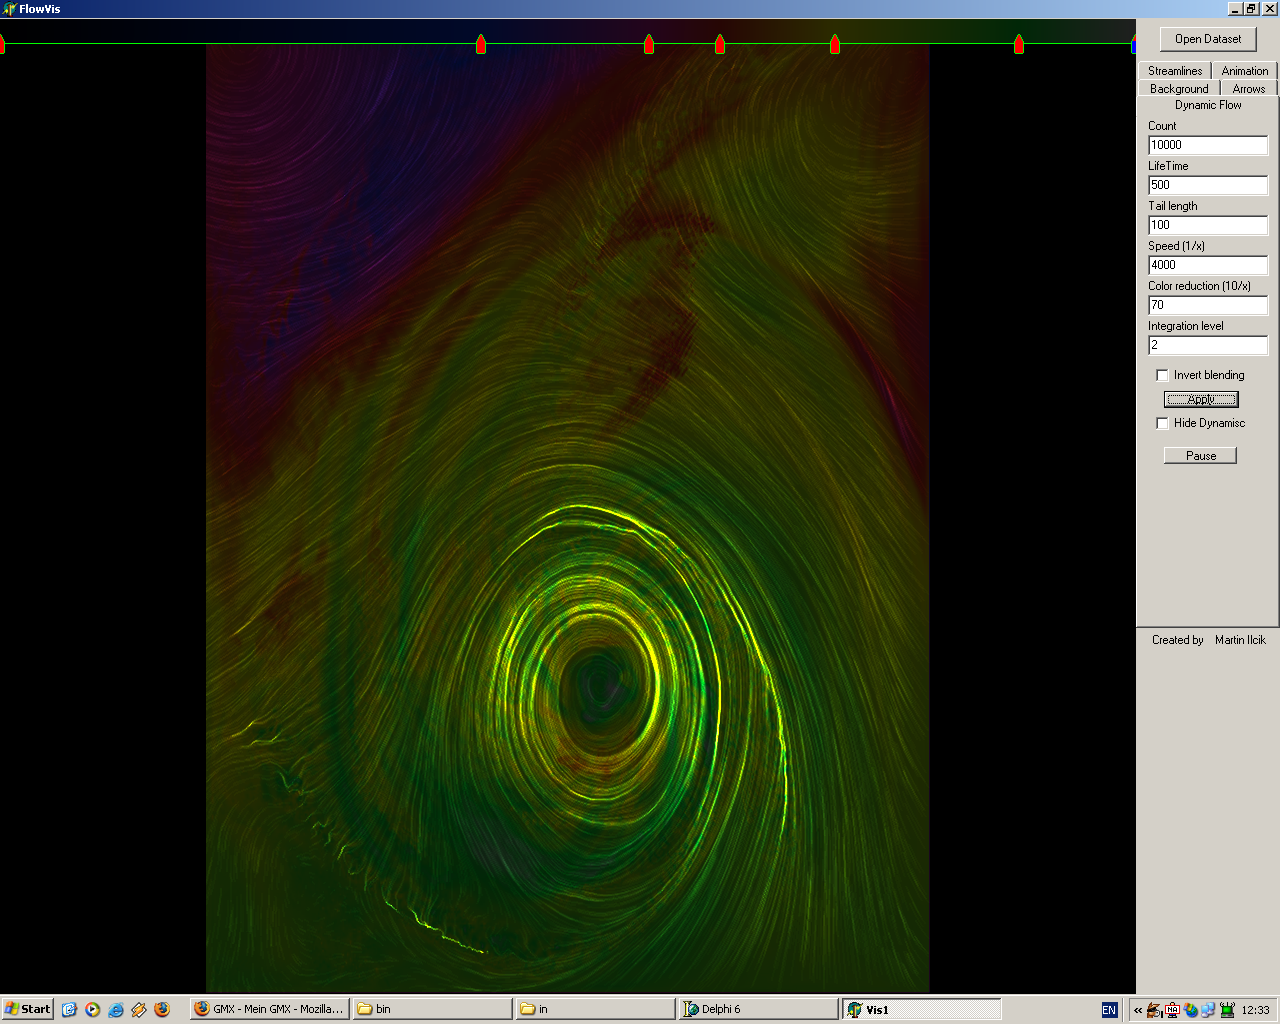1280x1024 pixels.
Task: Enable the Invert blending checkbox
Action: point(1162,375)
